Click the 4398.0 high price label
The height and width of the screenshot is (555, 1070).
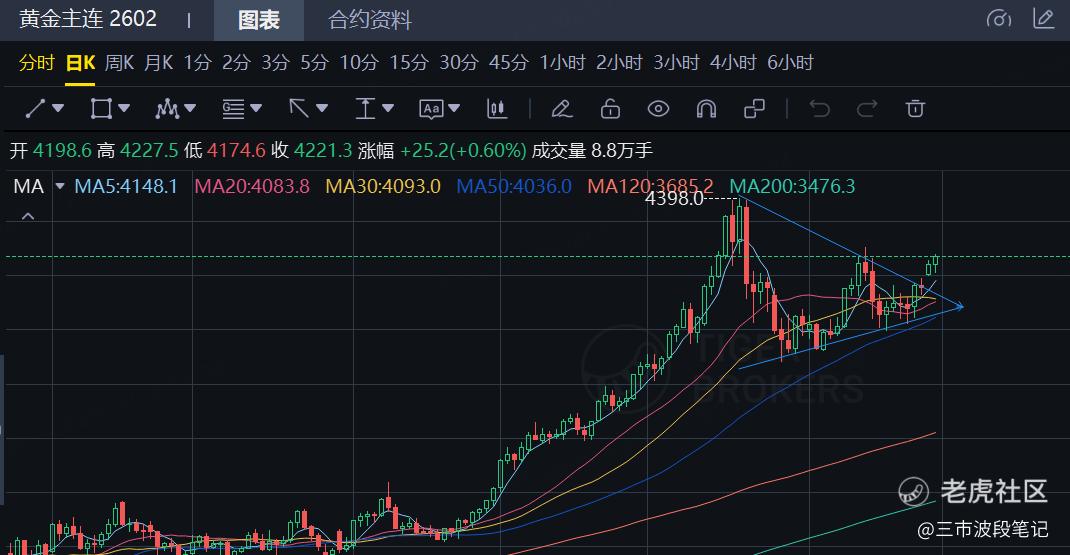[674, 198]
